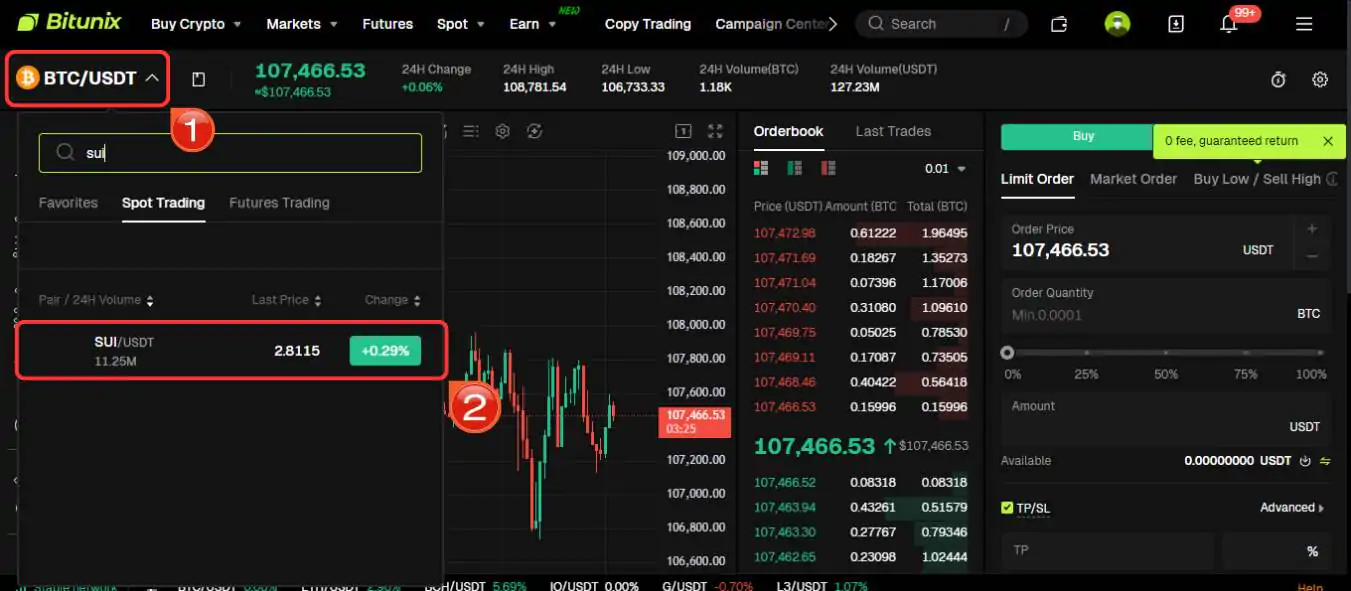Open the Markets dropdown menu
The height and width of the screenshot is (591, 1351).
(x=303, y=24)
